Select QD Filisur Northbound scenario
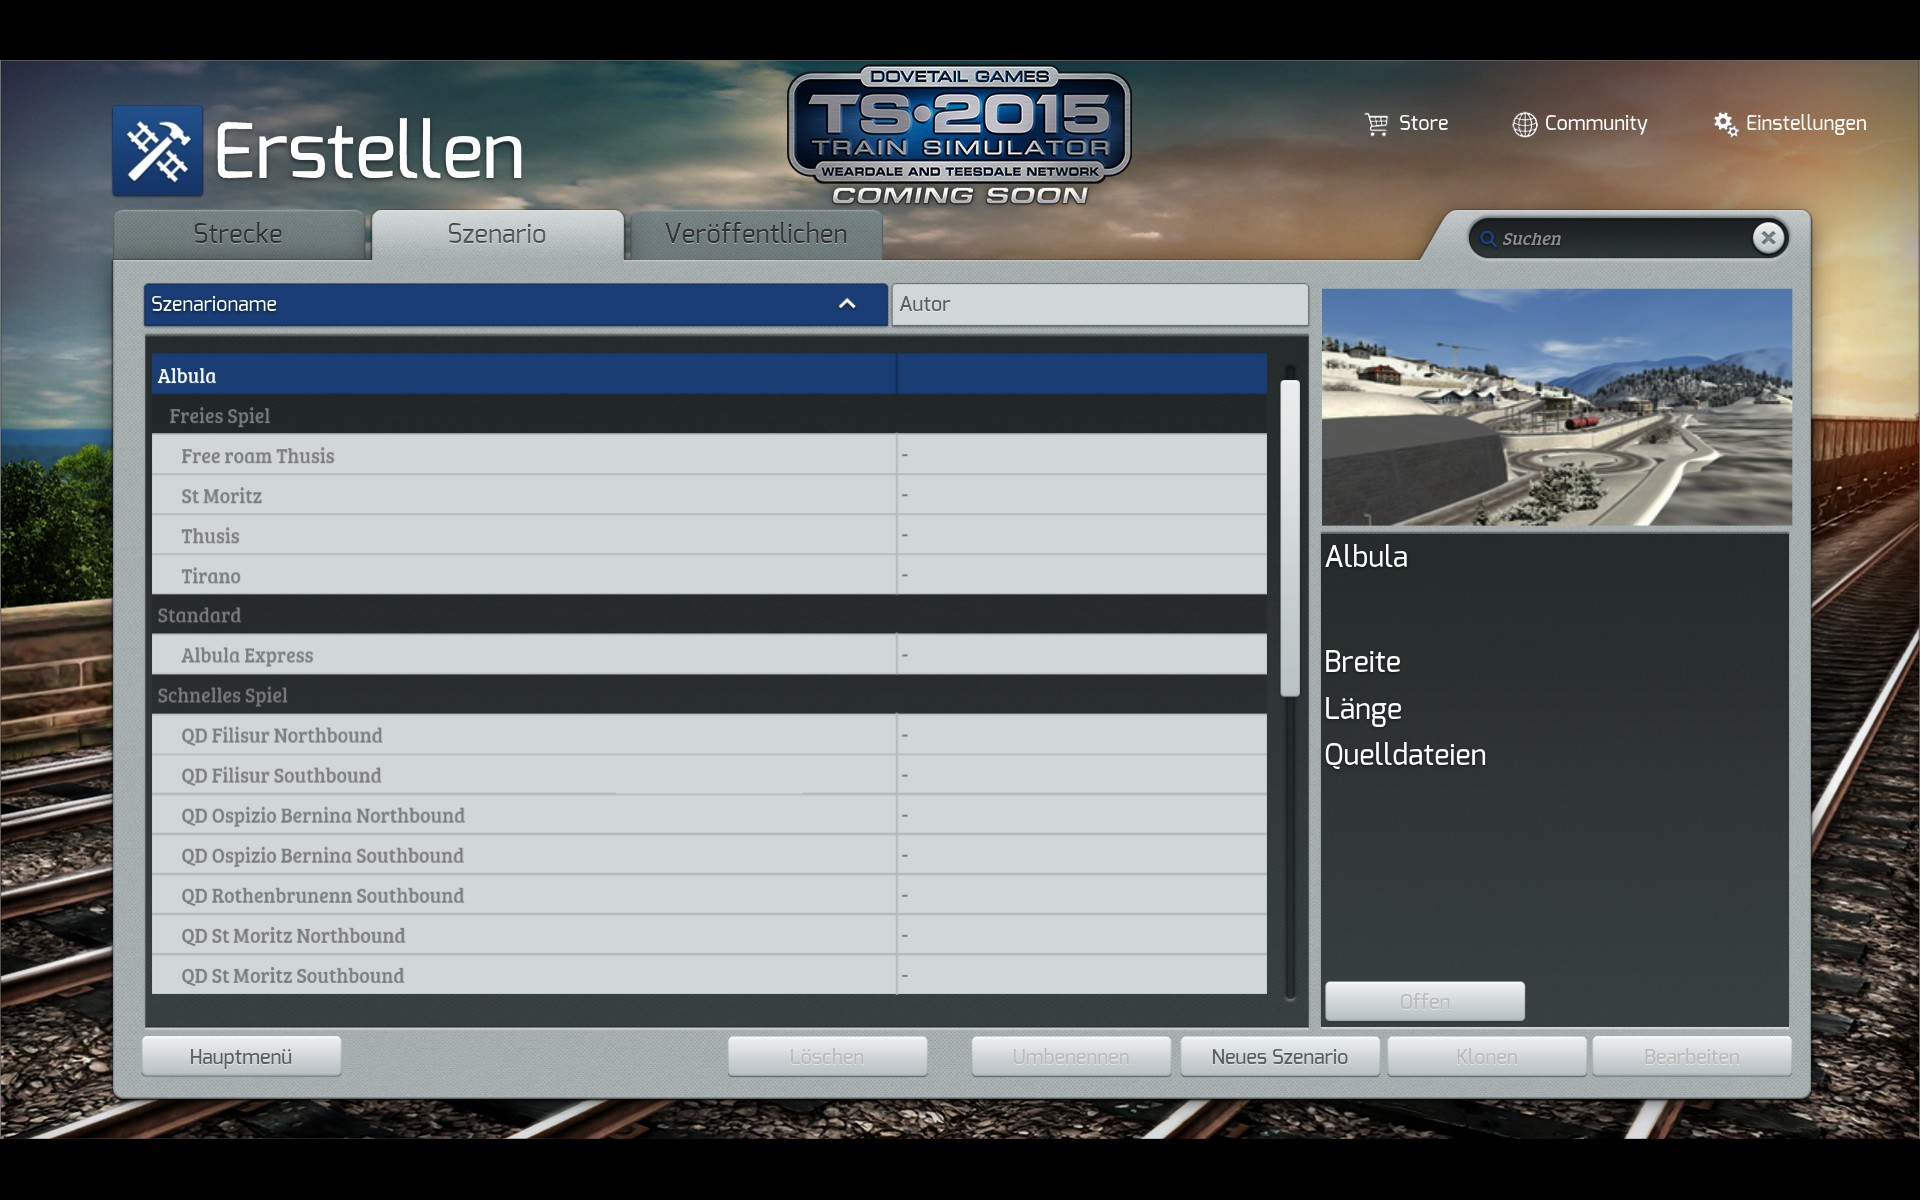The image size is (1920, 1200). [x=282, y=736]
